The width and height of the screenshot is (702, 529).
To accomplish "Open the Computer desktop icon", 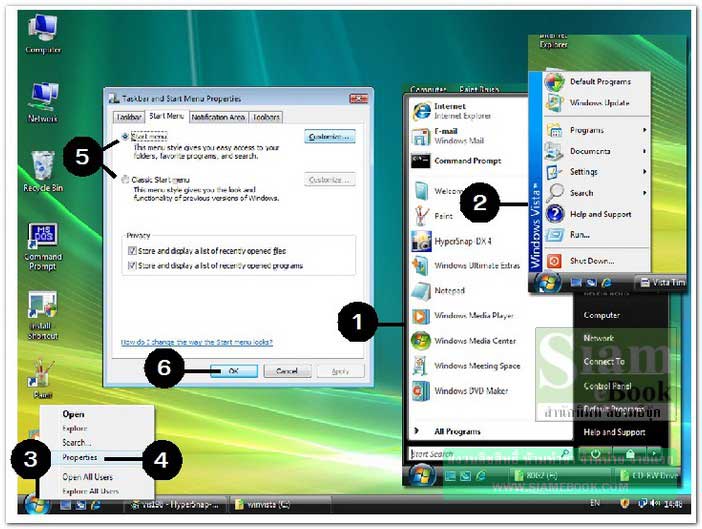I will tap(43, 34).
